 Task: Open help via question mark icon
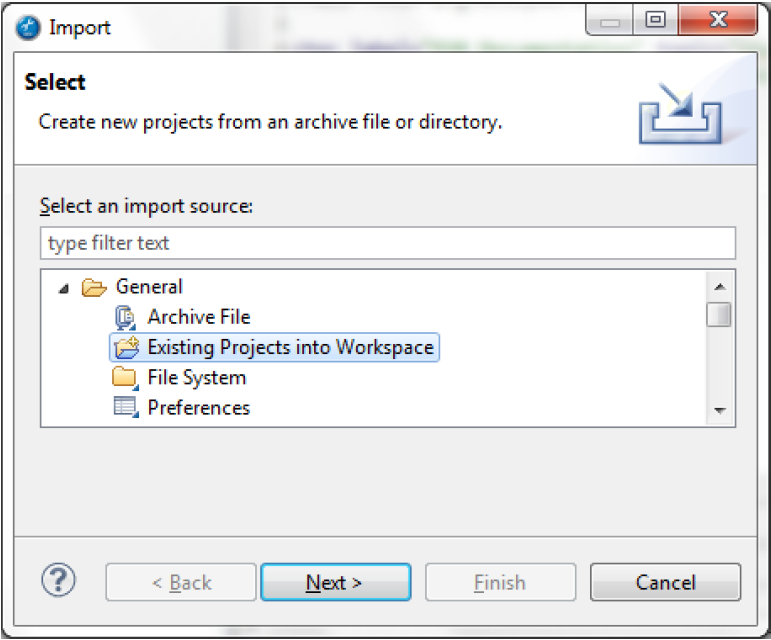tap(57, 580)
